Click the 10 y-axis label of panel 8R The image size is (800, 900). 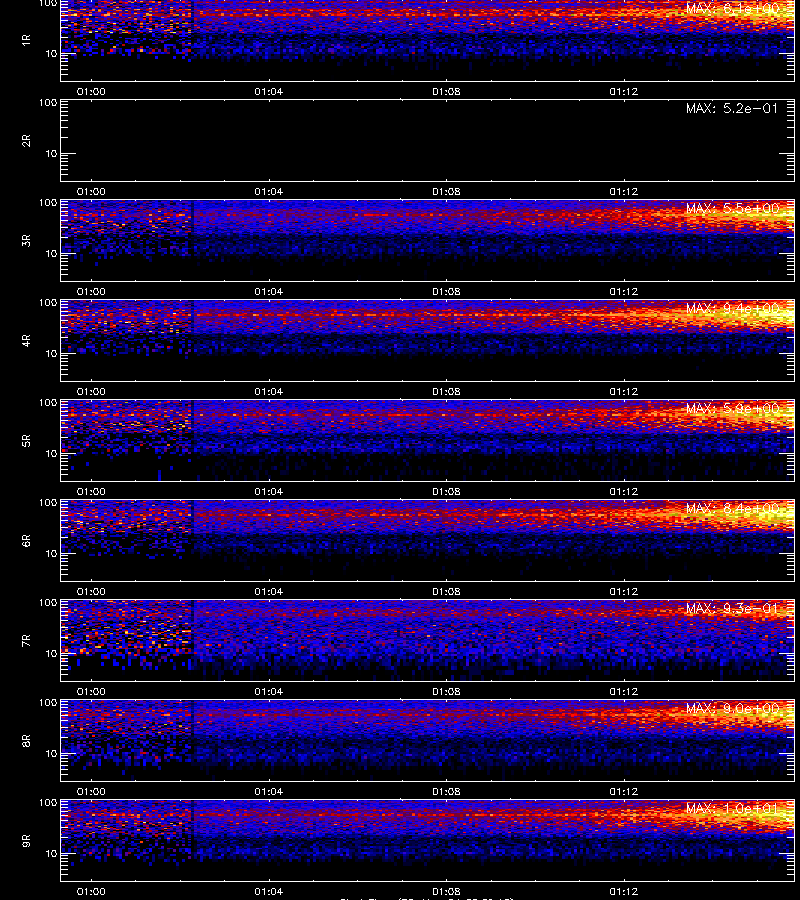(51, 754)
